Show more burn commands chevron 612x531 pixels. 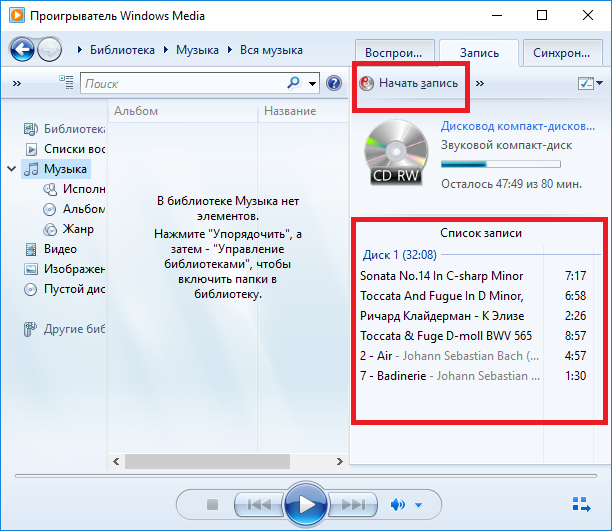480,83
